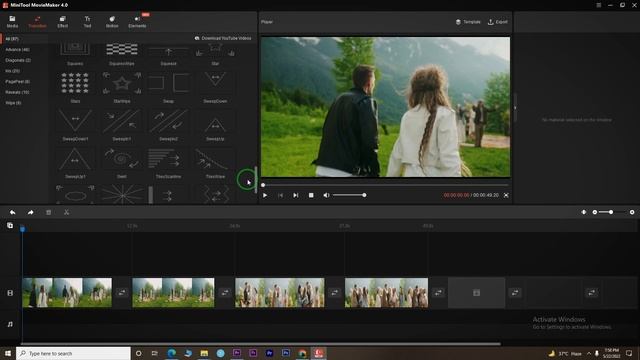Open Windows Start menu

click(x=7, y=353)
